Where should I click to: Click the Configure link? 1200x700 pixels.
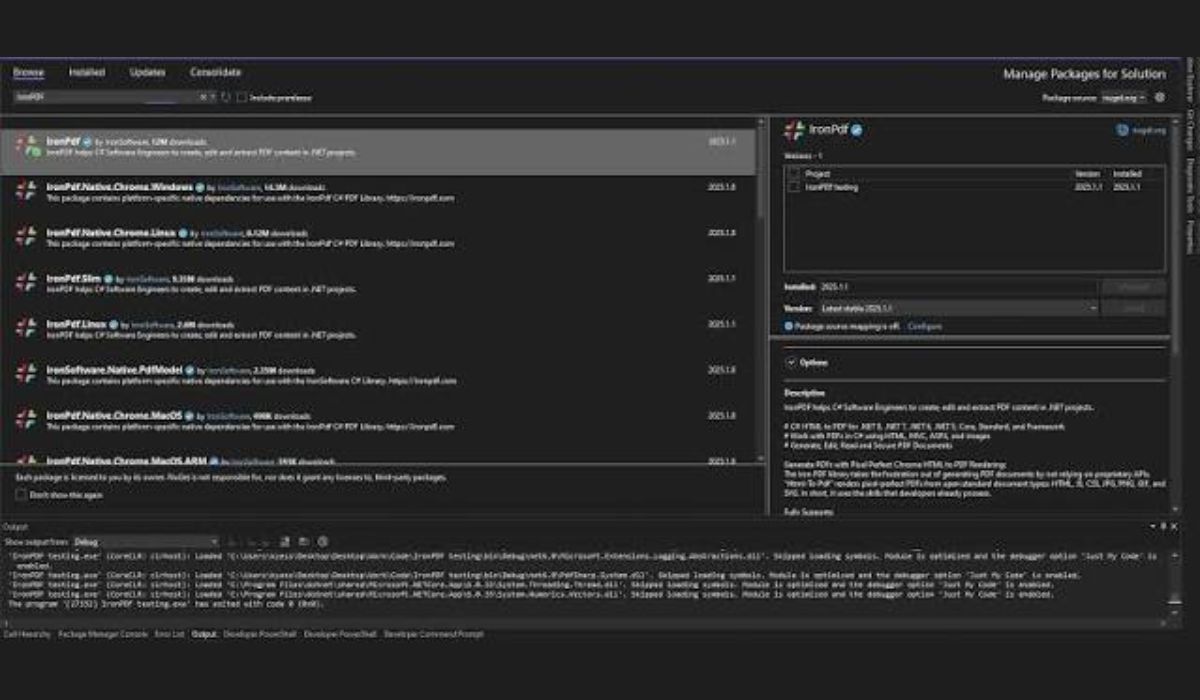924,326
